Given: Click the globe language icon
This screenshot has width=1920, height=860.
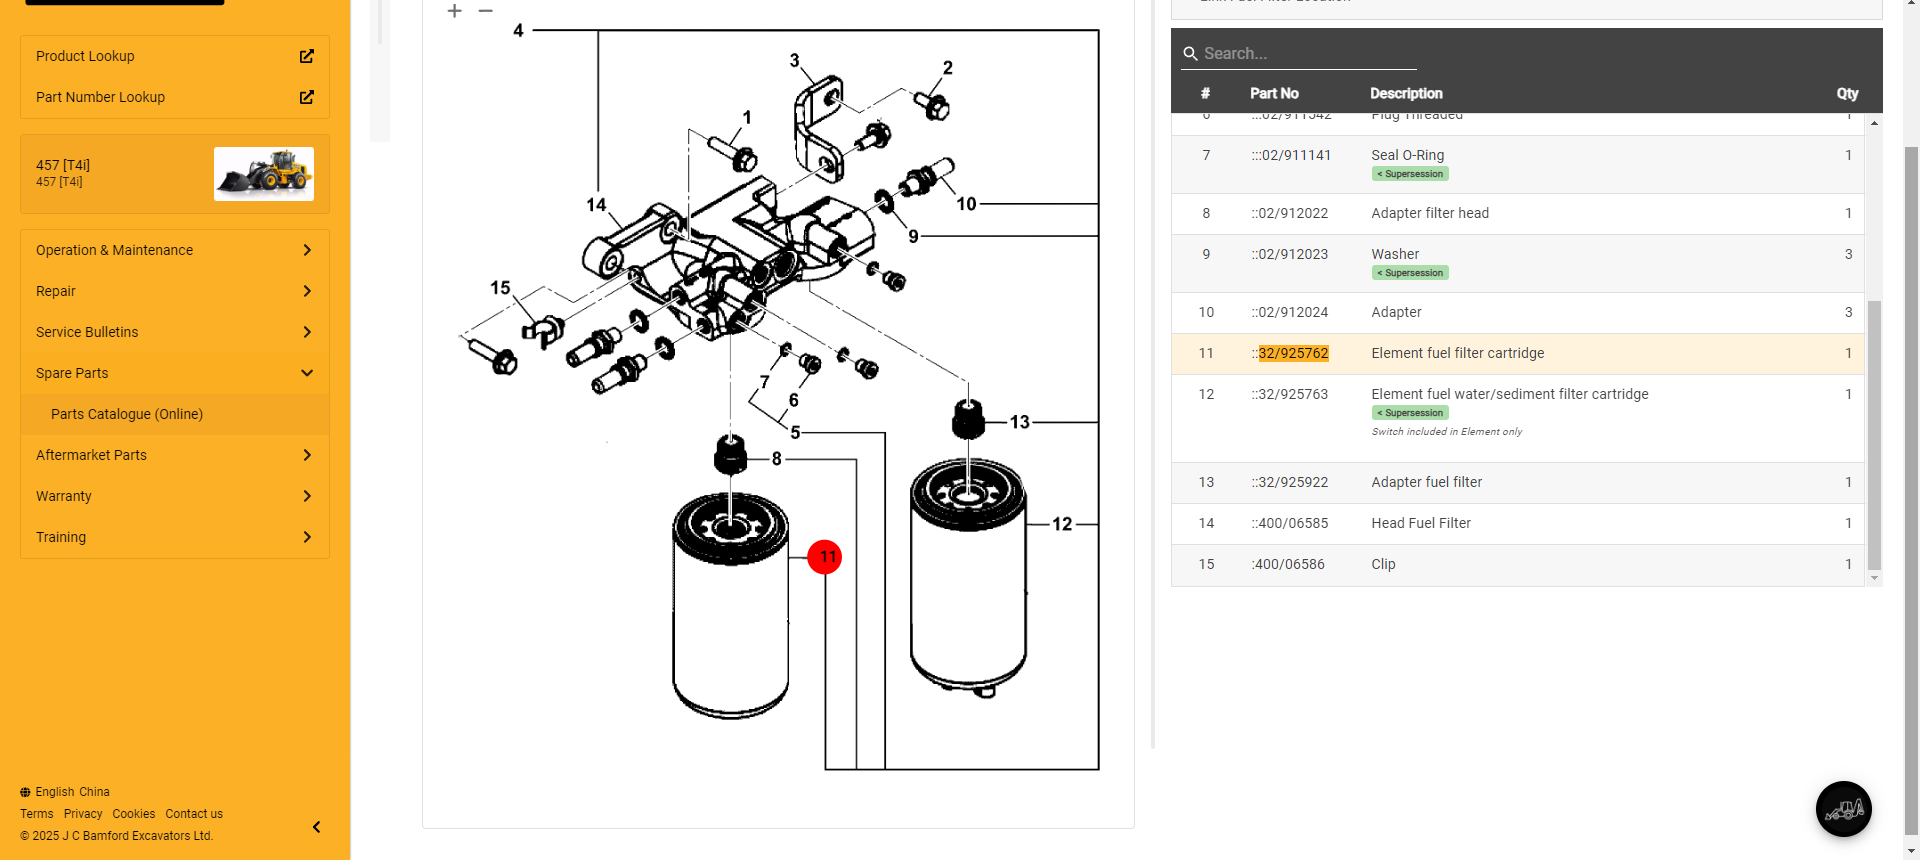Looking at the screenshot, I should 25,792.
